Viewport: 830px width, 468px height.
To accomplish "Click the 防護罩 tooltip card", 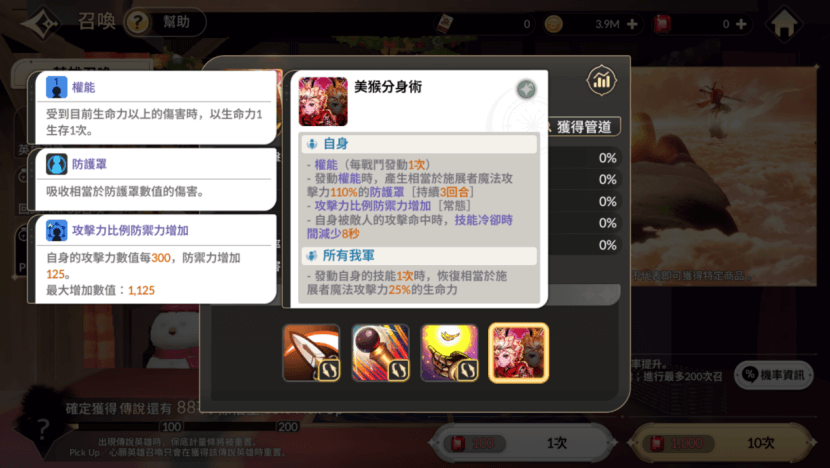I will click(154, 179).
